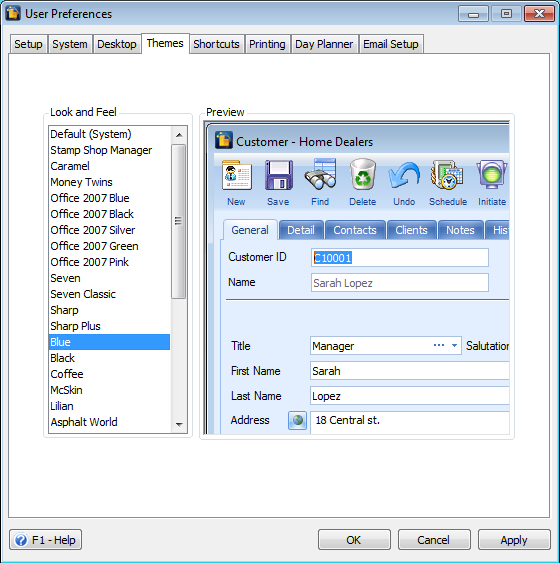
Task: Switch to Email Setup tab
Action: [x=391, y=44]
